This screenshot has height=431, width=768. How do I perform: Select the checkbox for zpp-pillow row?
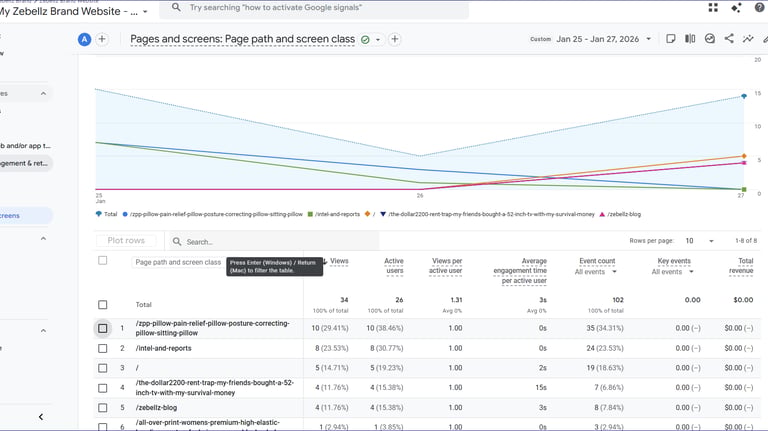click(x=102, y=328)
